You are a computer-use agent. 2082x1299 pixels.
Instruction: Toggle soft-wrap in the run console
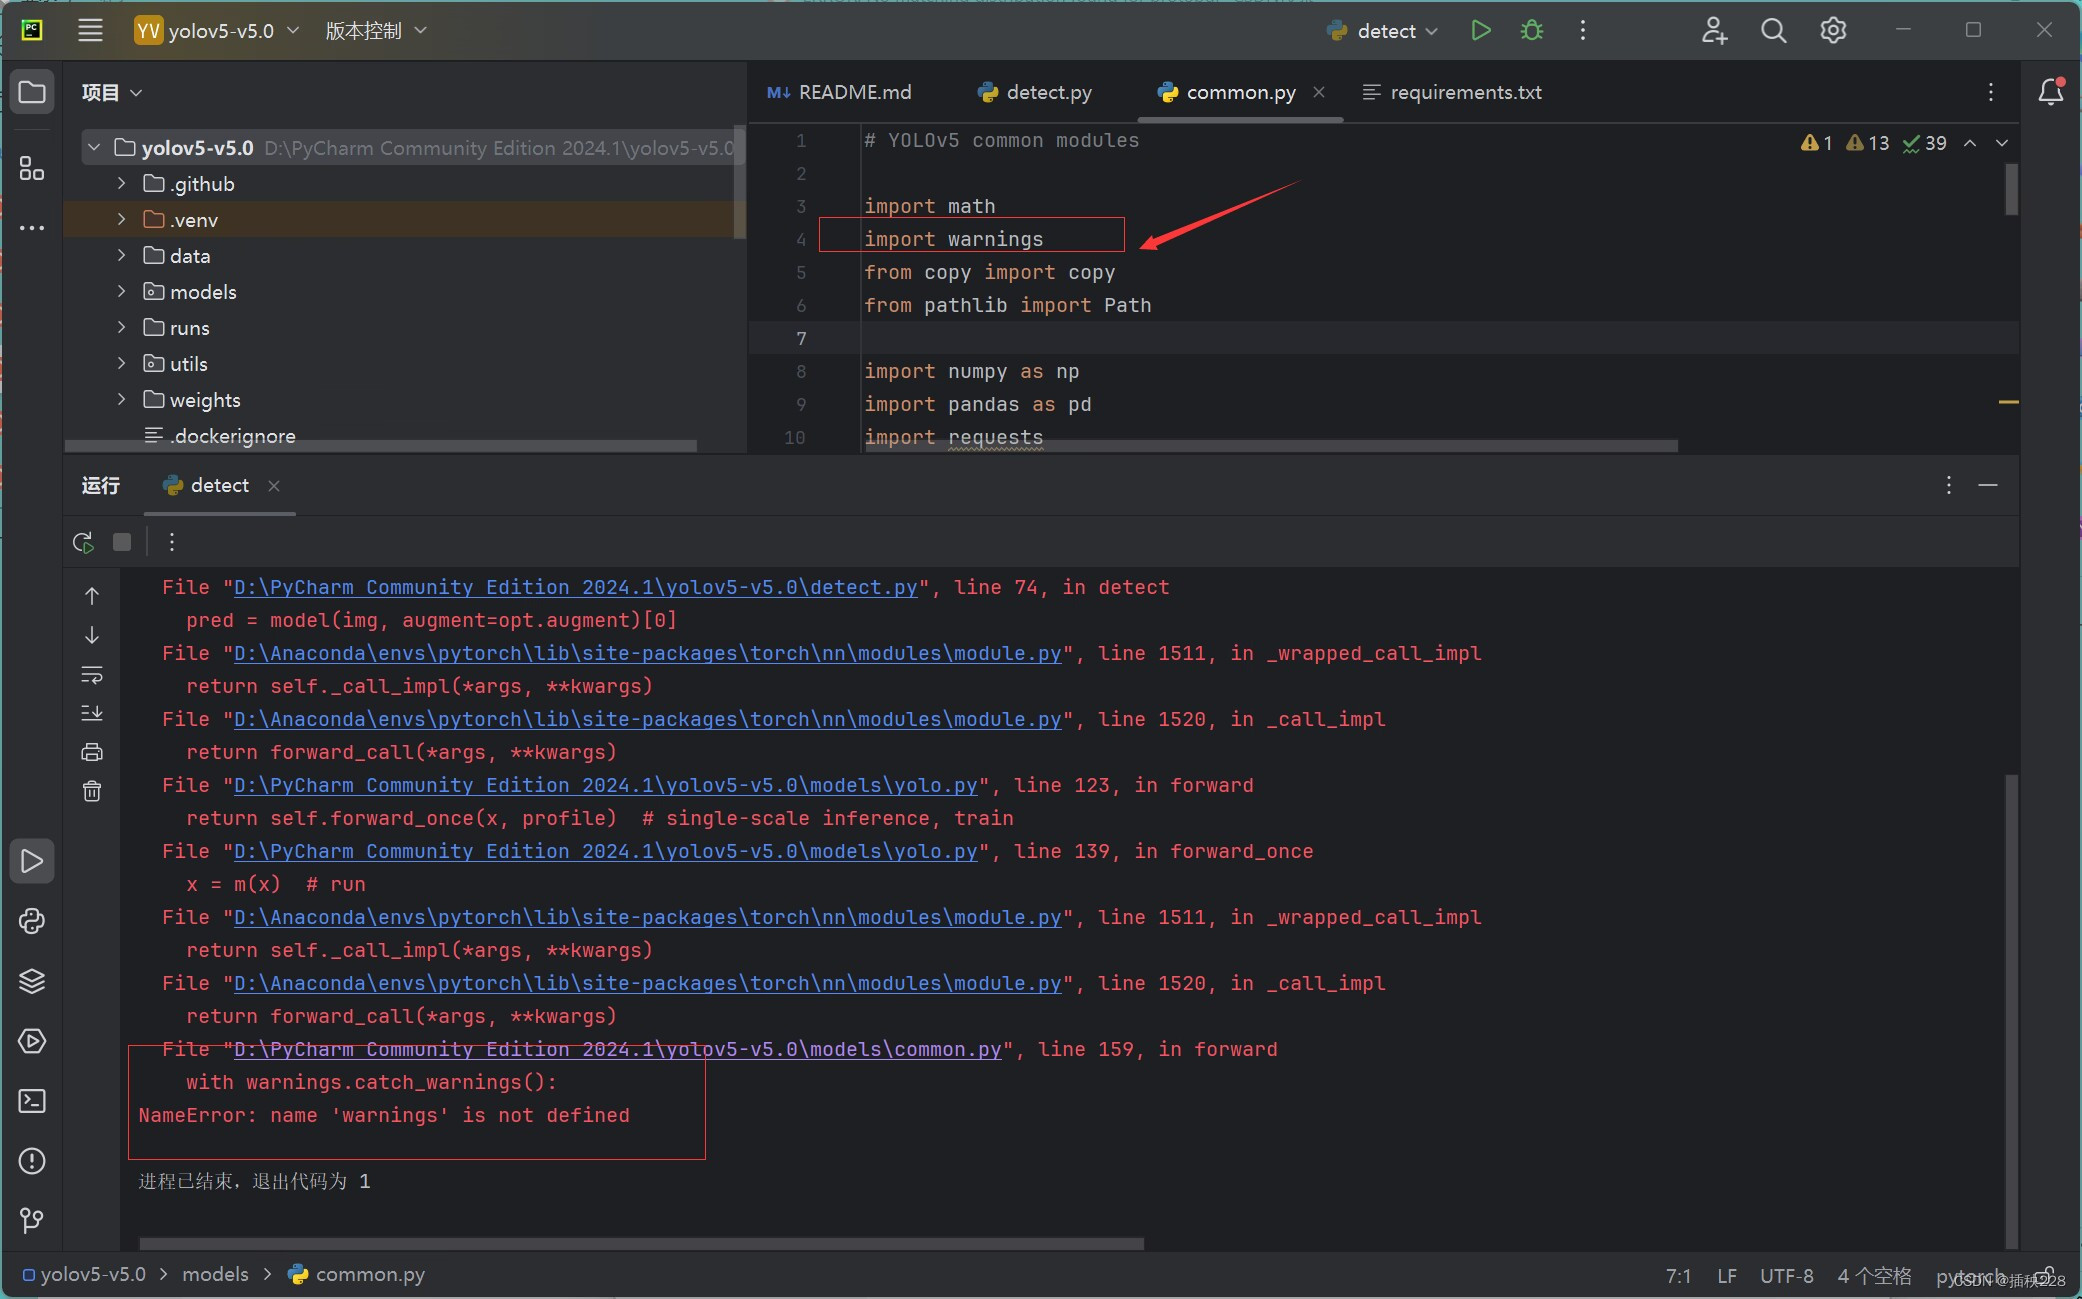point(92,675)
